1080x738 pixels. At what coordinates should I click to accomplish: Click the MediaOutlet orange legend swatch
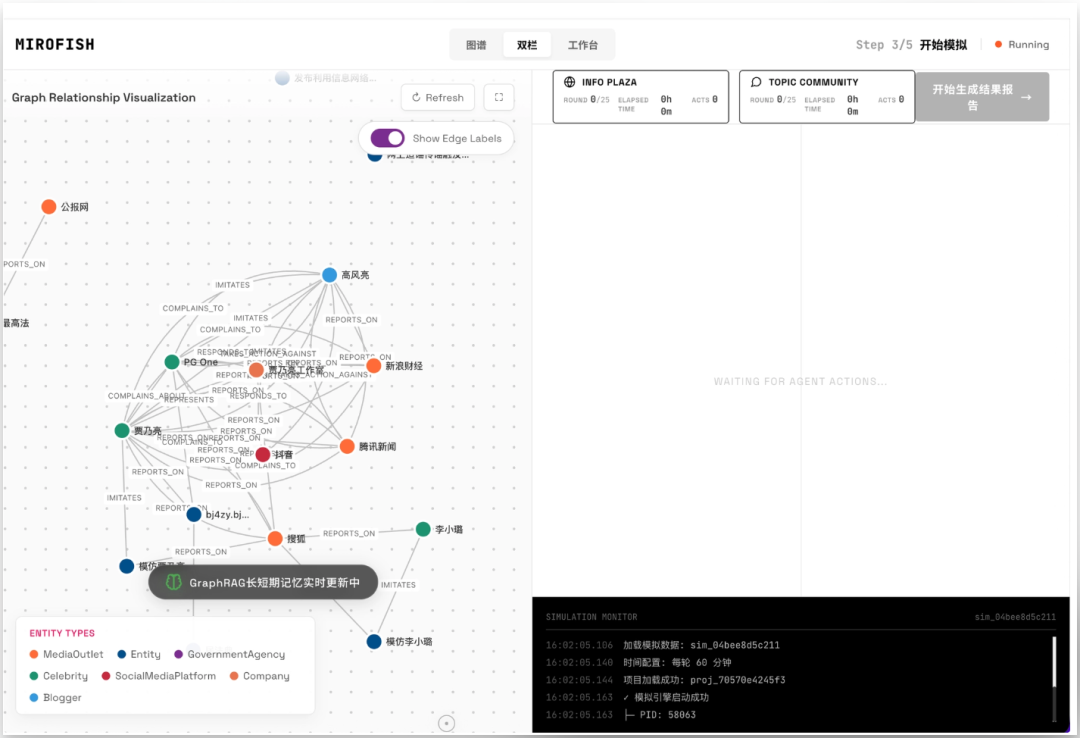click(35, 655)
